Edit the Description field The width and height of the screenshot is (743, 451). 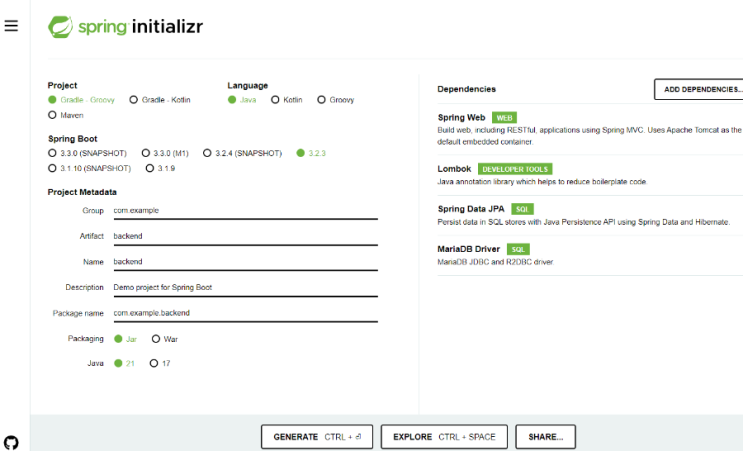(245, 288)
